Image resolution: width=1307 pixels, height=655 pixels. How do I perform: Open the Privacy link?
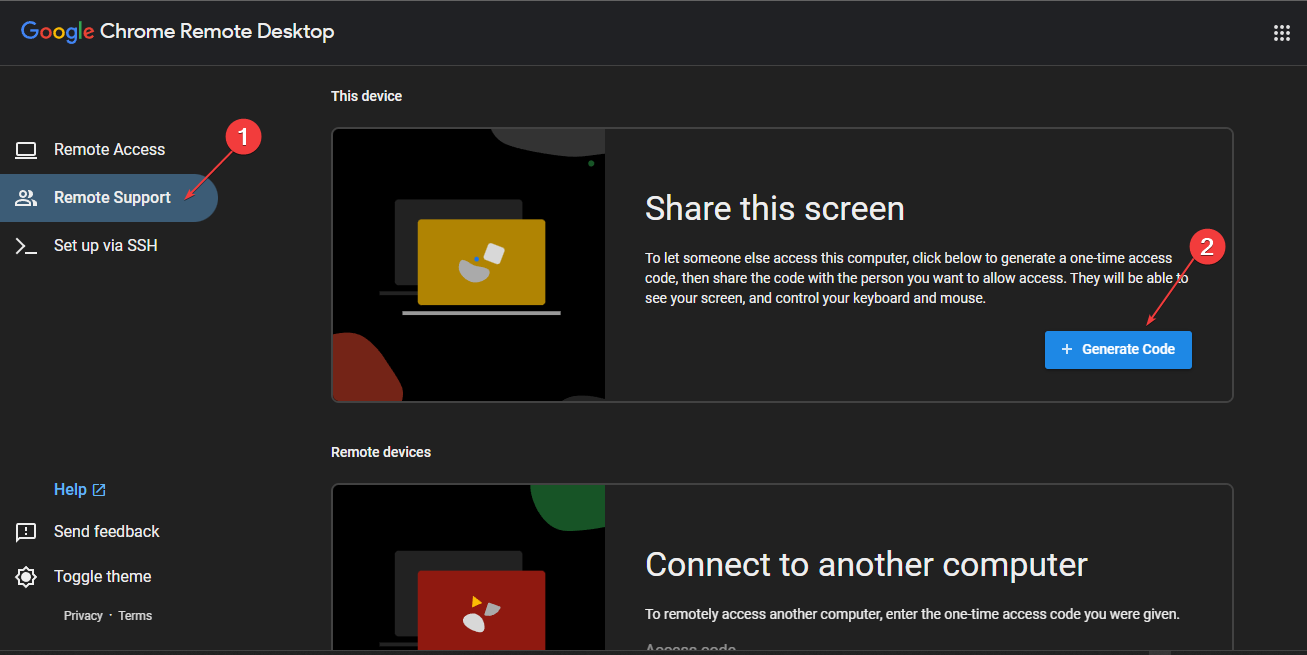point(83,616)
